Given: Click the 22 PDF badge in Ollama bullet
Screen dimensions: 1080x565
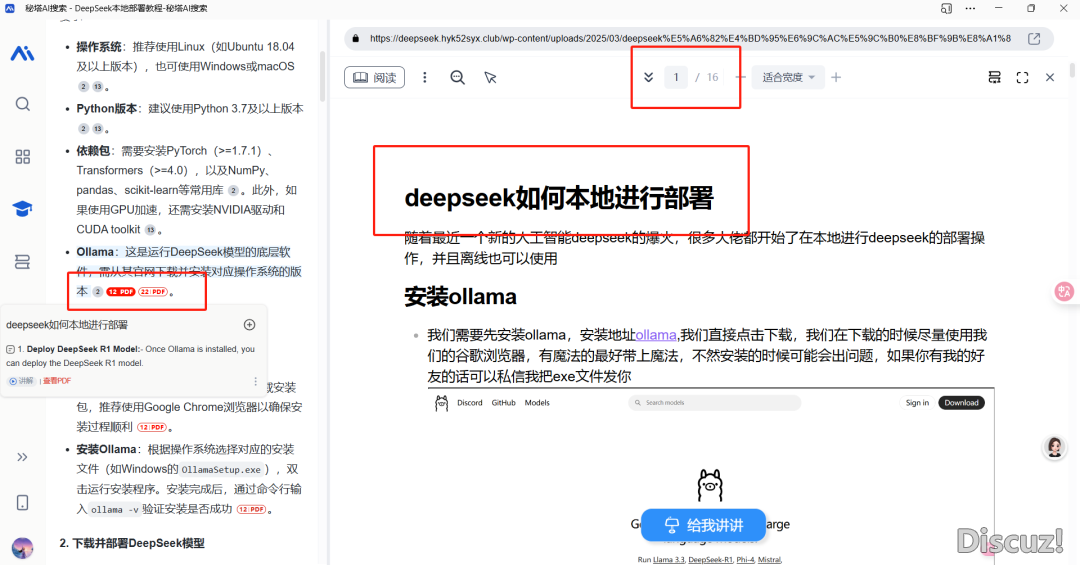Looking at the screenshot, I should coord(153,291).
